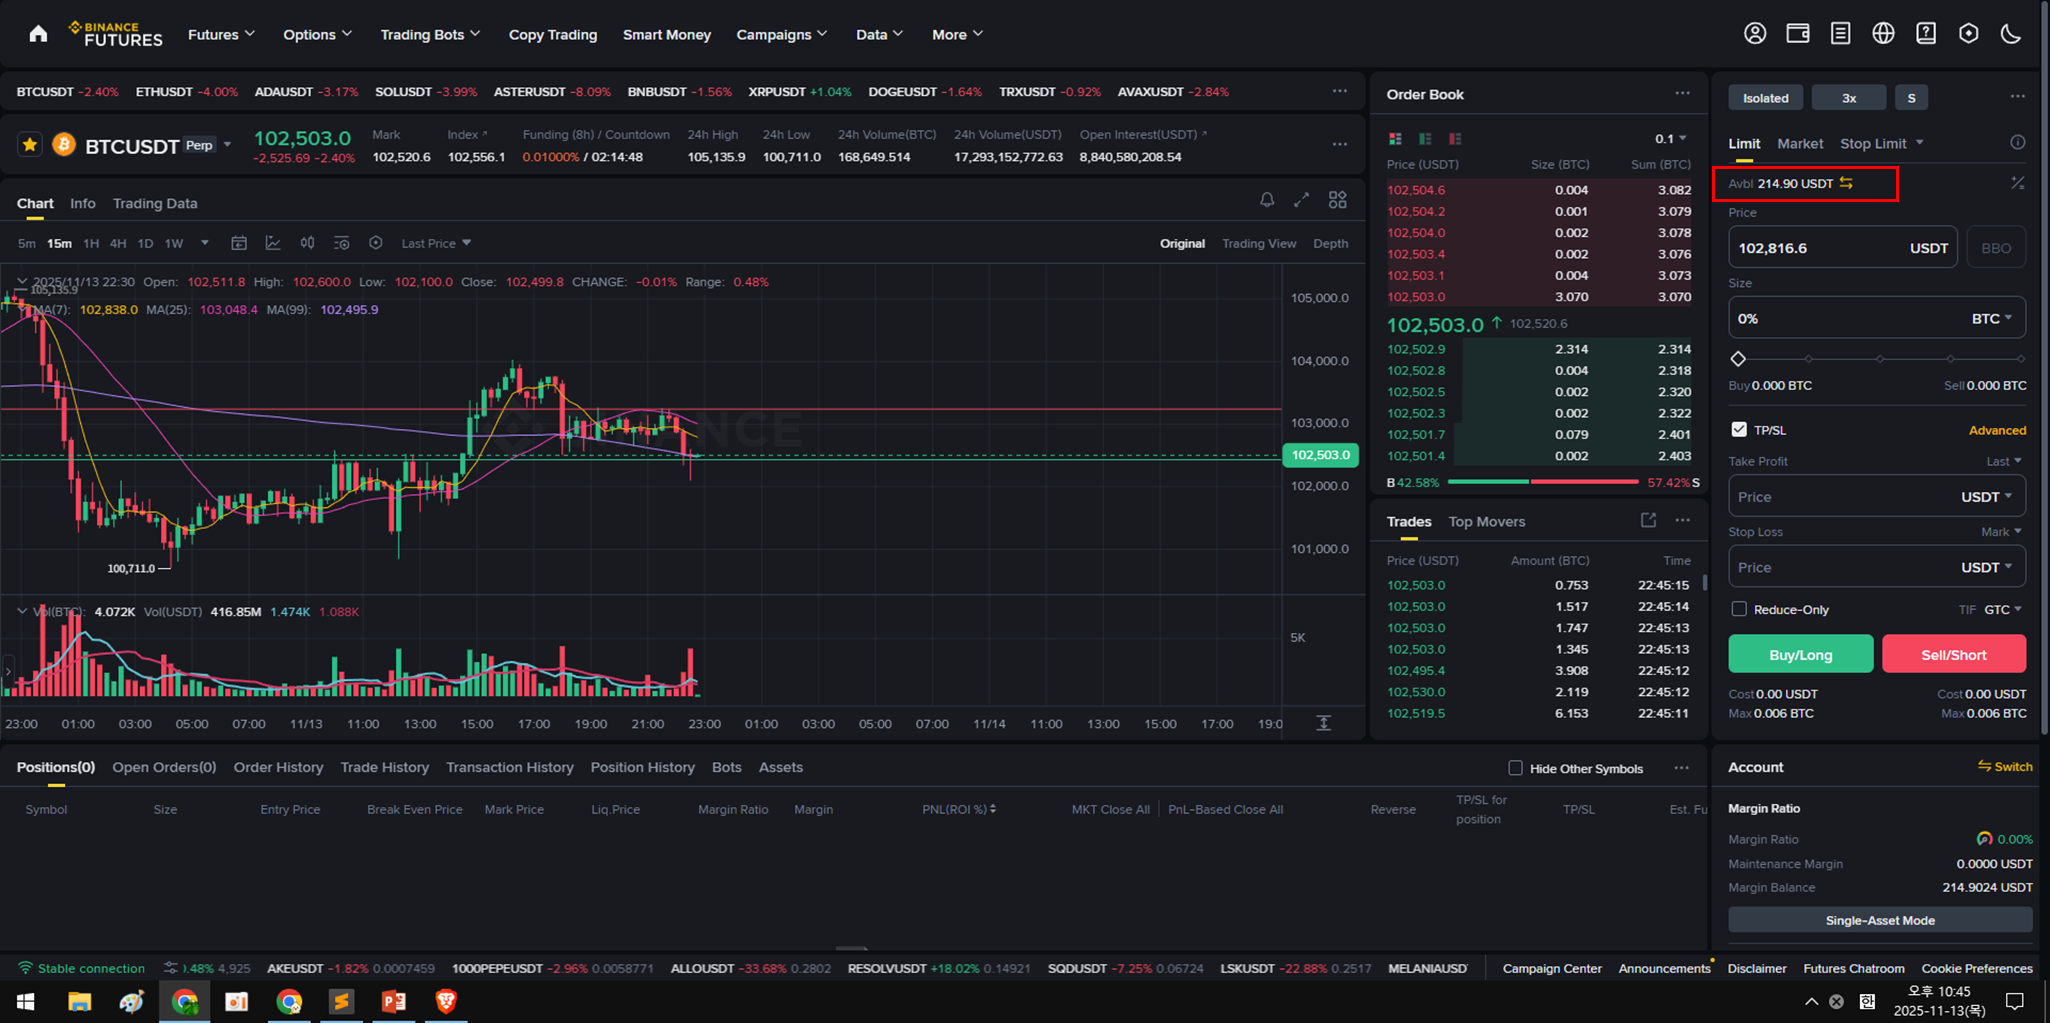Open the chart price alert bell icon
Image resolution: width=2050 pixels, height=1023 pixels.
click(1267, 200)
